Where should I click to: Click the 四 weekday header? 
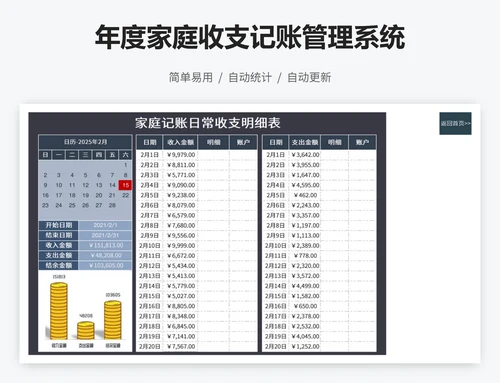click(99, 155)
